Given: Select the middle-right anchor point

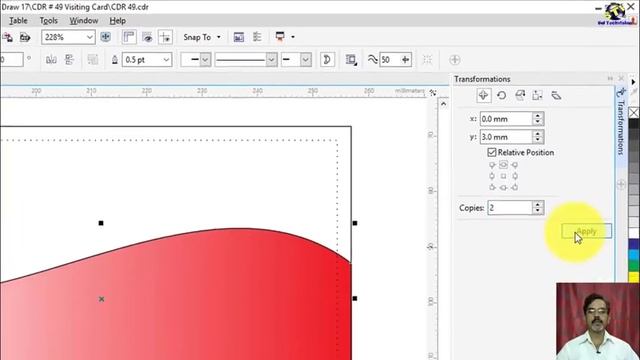Looking at the screenshot, I should pos(515,176).
